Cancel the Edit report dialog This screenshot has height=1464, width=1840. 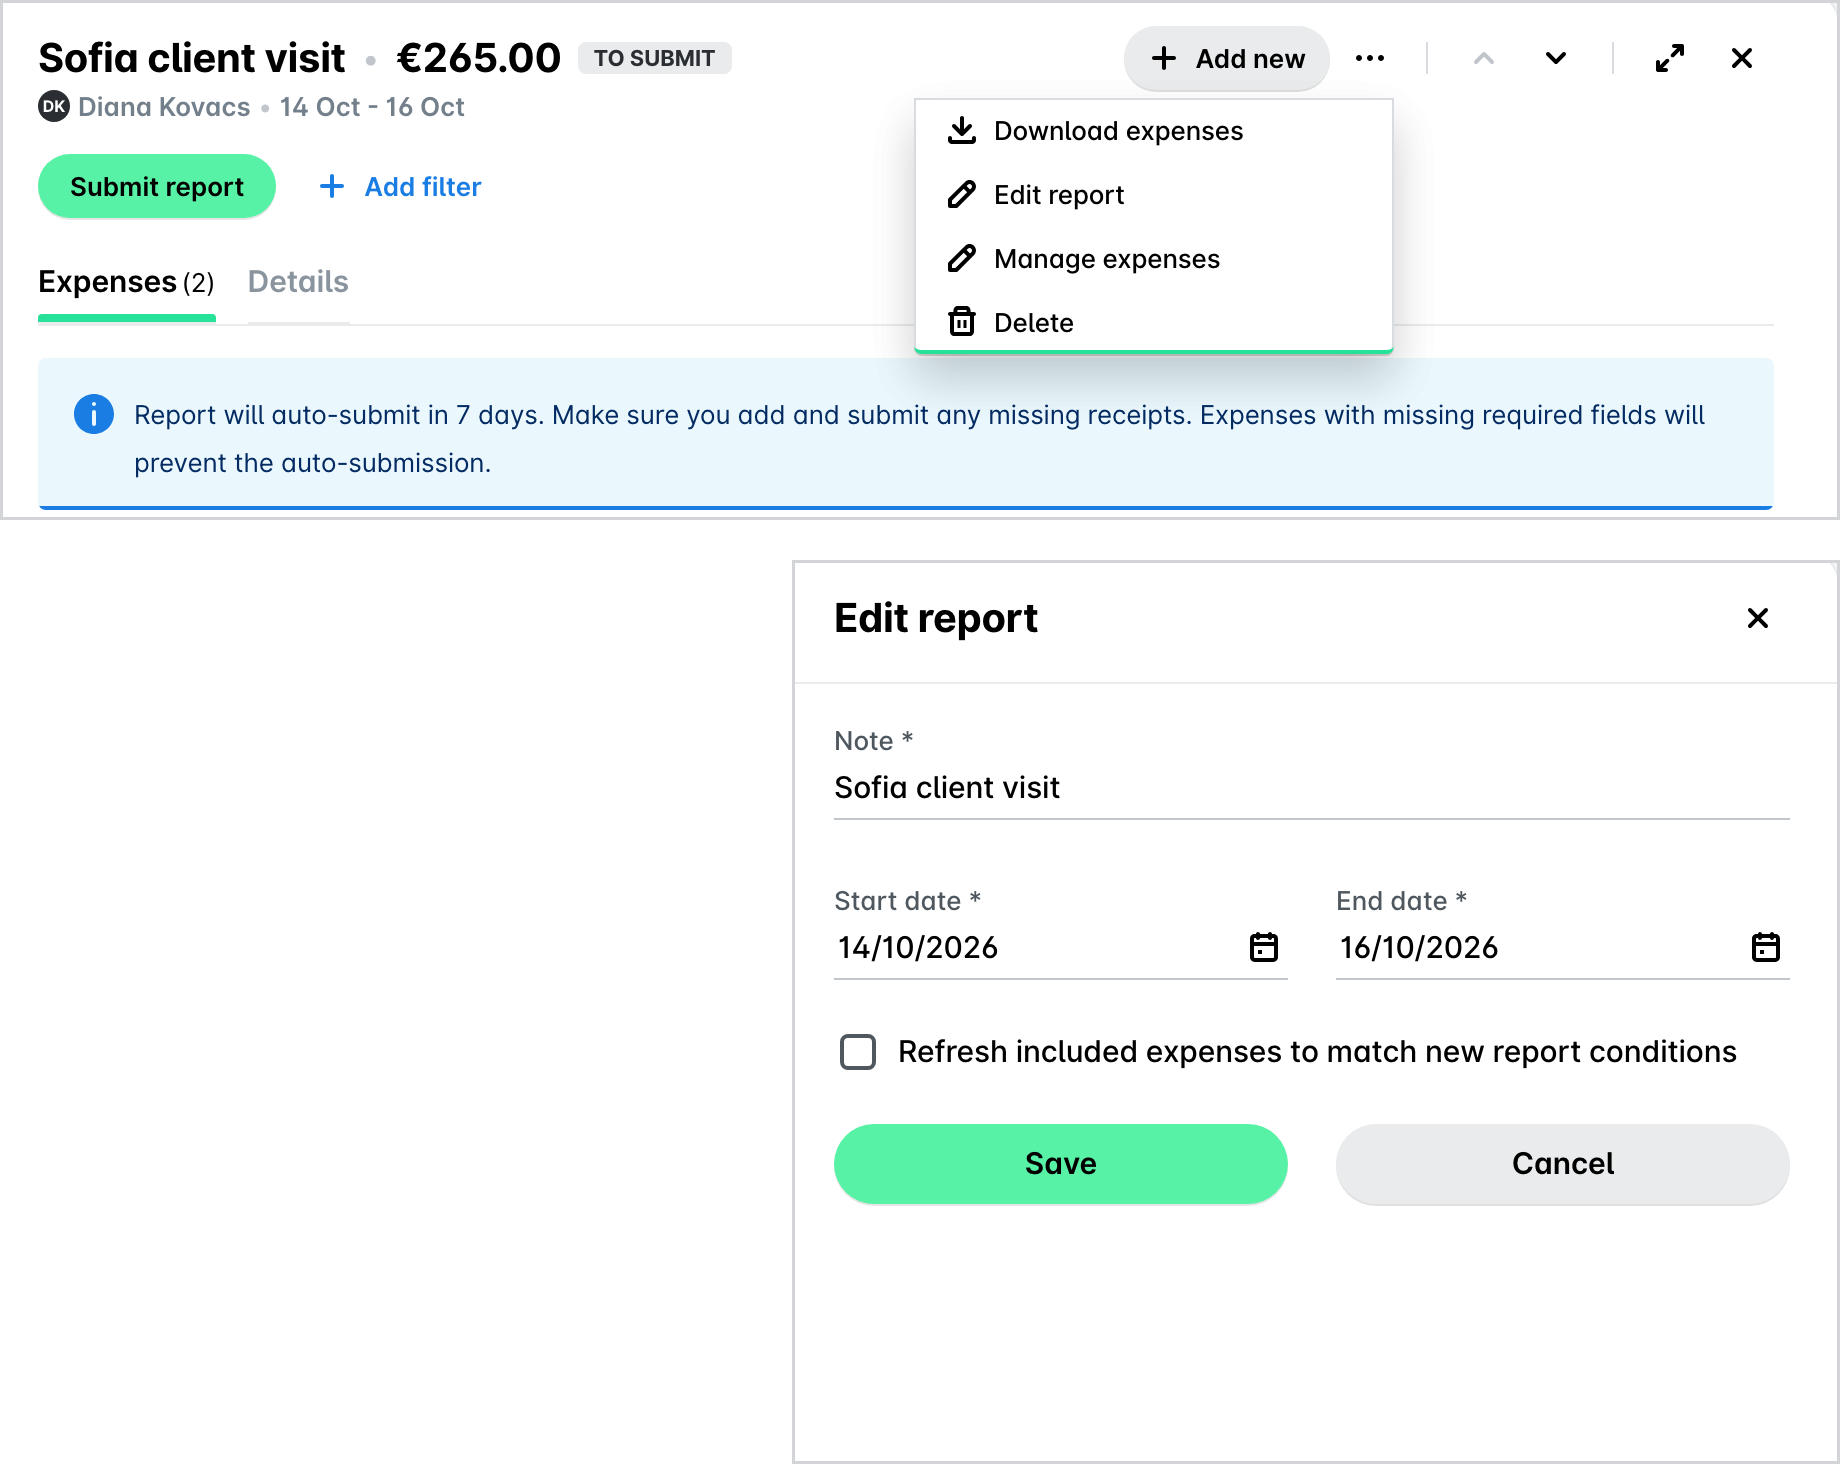coord(1563,1164)
